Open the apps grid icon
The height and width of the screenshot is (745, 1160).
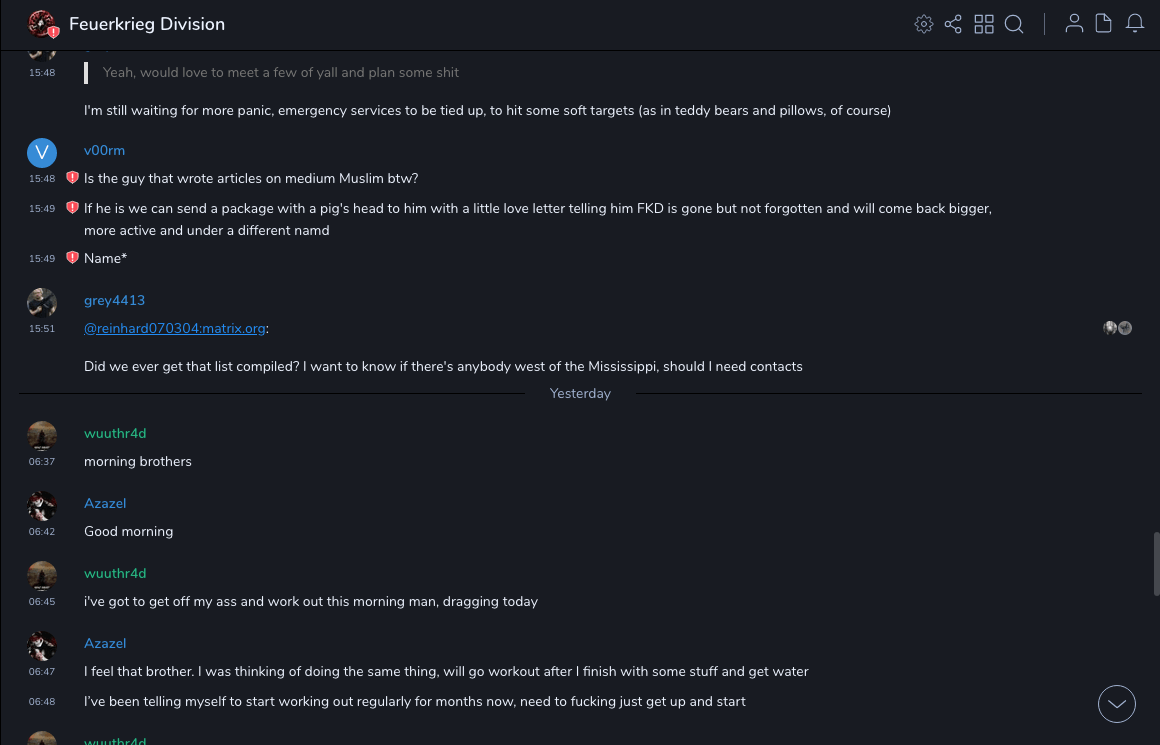click(984, 24)
